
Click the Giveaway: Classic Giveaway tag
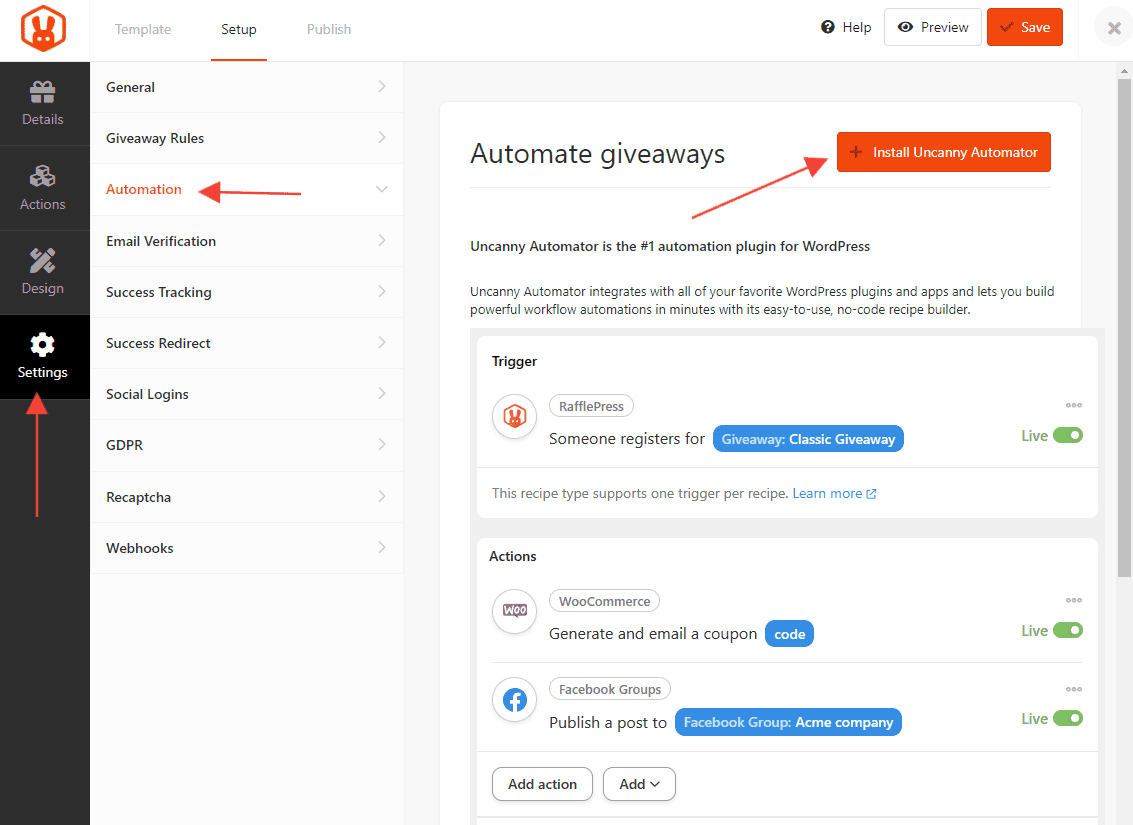(x=808, y=439)
